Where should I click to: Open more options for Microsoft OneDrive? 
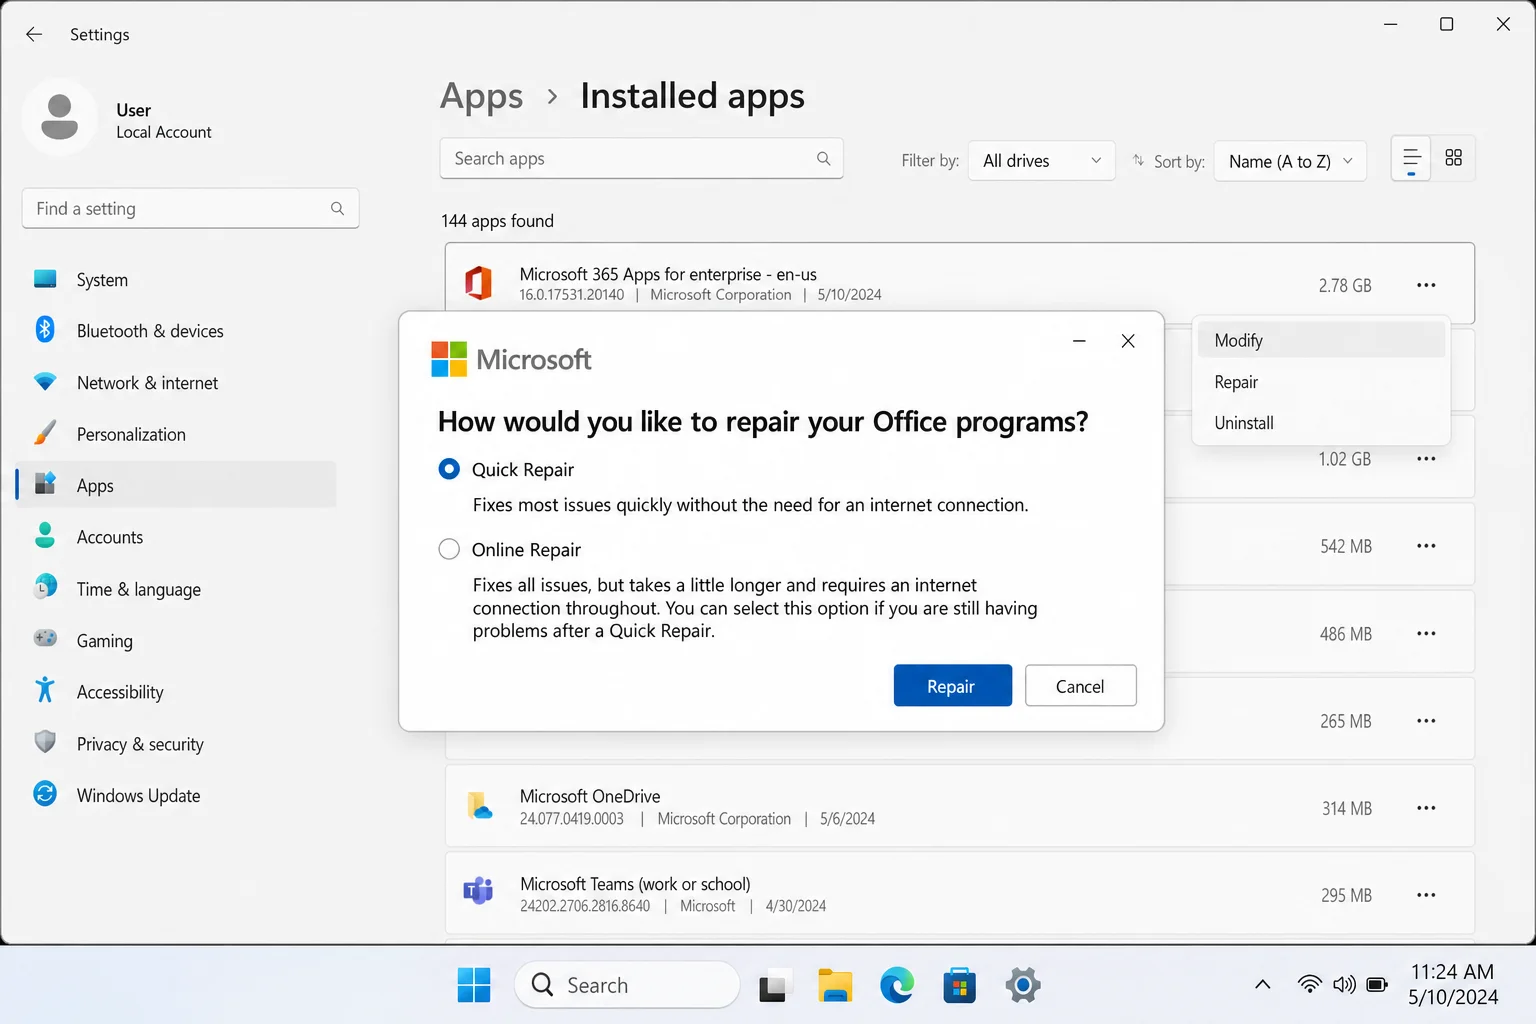point(1426,808)
